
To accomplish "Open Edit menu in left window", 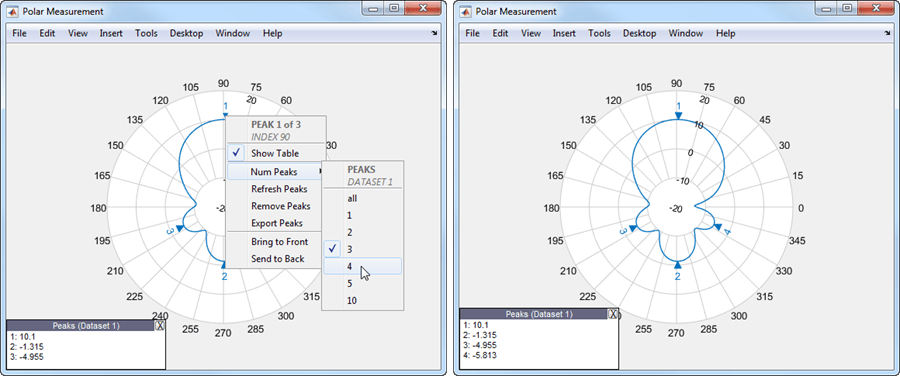I will (x=47, y=33).
